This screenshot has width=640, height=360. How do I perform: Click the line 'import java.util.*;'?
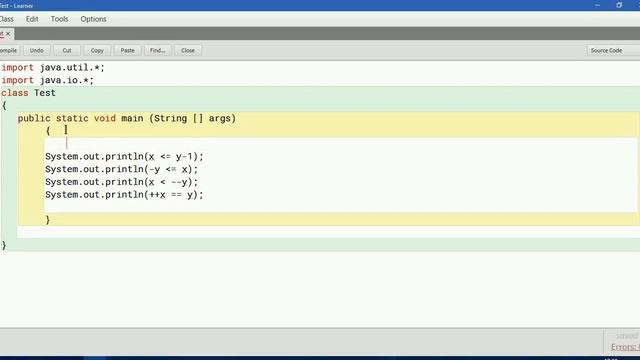(53, 68)
